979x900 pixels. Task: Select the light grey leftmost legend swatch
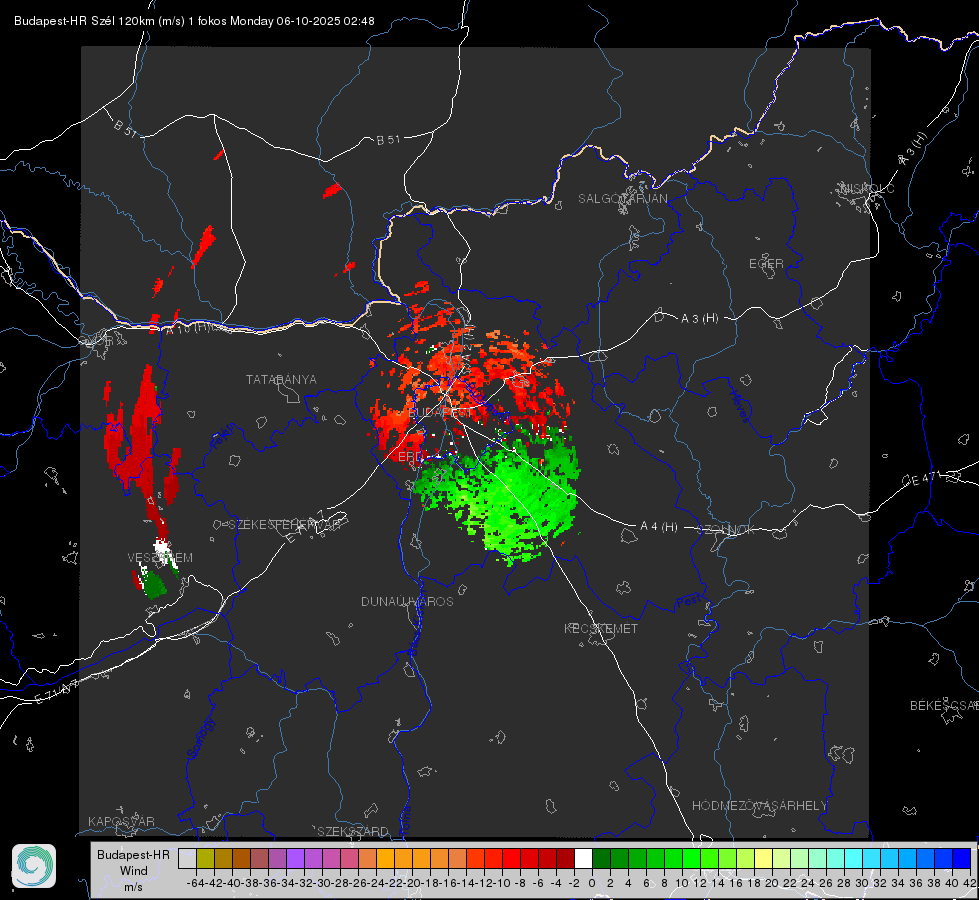[x=187, y=858]
